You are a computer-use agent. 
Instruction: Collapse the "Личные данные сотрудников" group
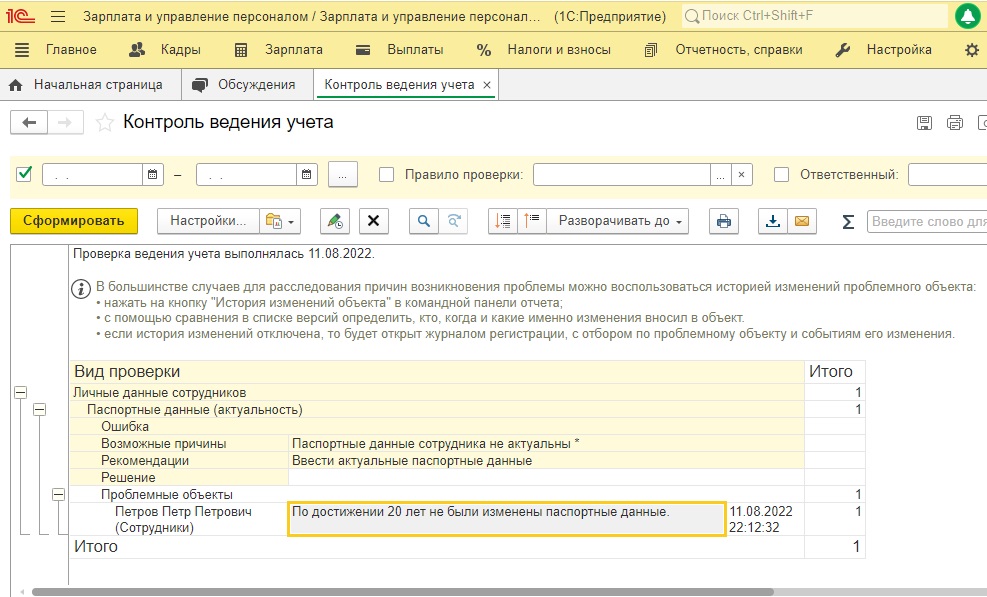coord(20,393)
